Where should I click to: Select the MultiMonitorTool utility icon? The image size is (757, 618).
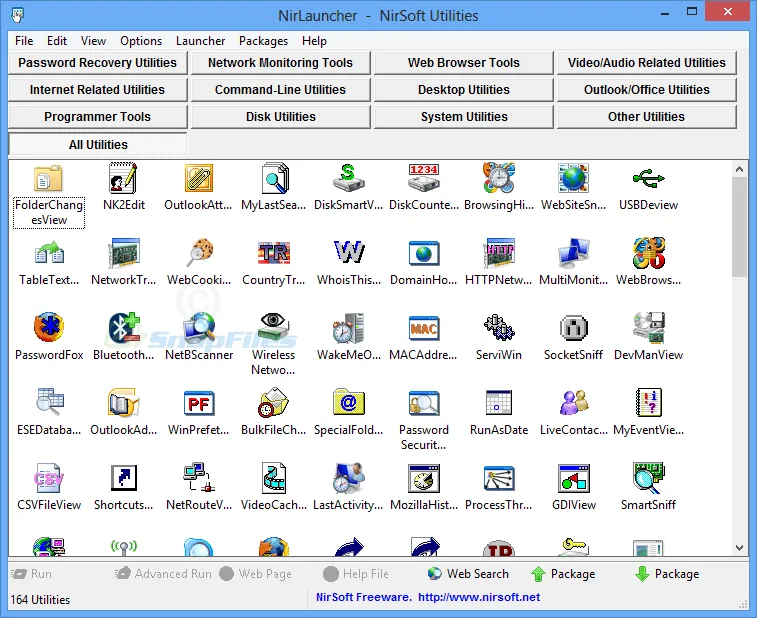pyautogui.click(x=574, y=253)
